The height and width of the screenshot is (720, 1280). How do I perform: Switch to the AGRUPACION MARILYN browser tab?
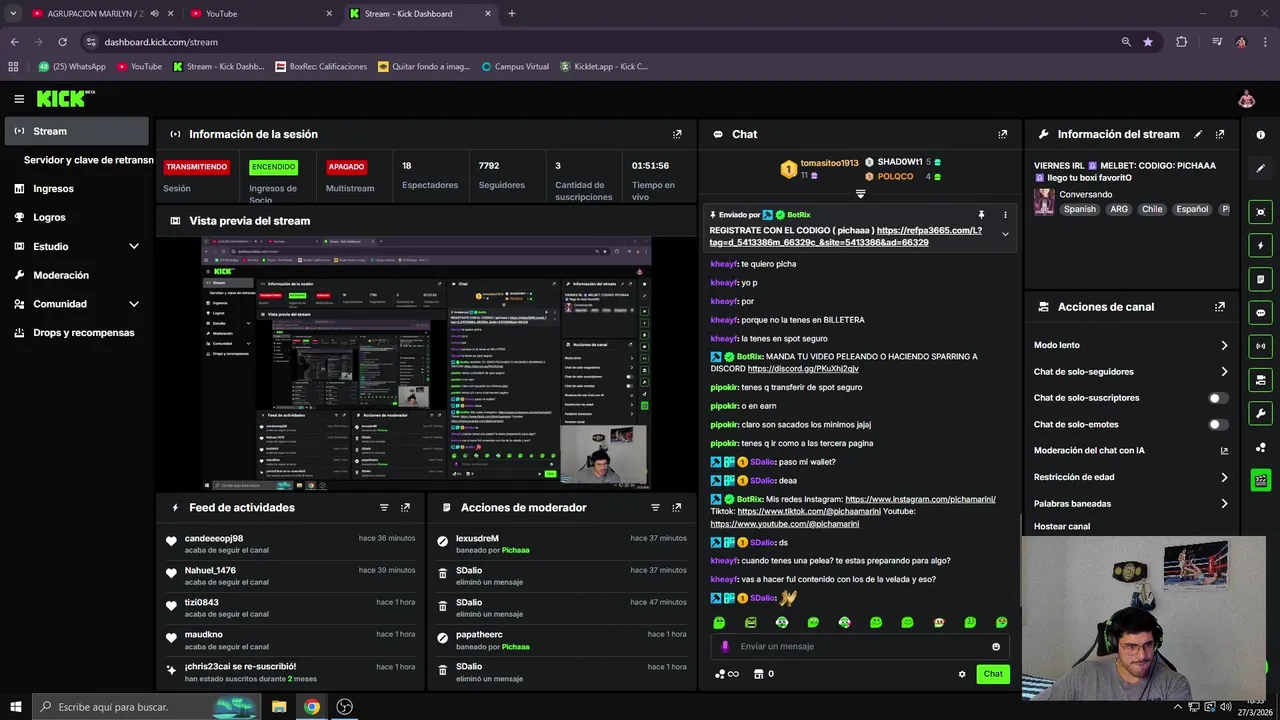[x=103, y=14]
